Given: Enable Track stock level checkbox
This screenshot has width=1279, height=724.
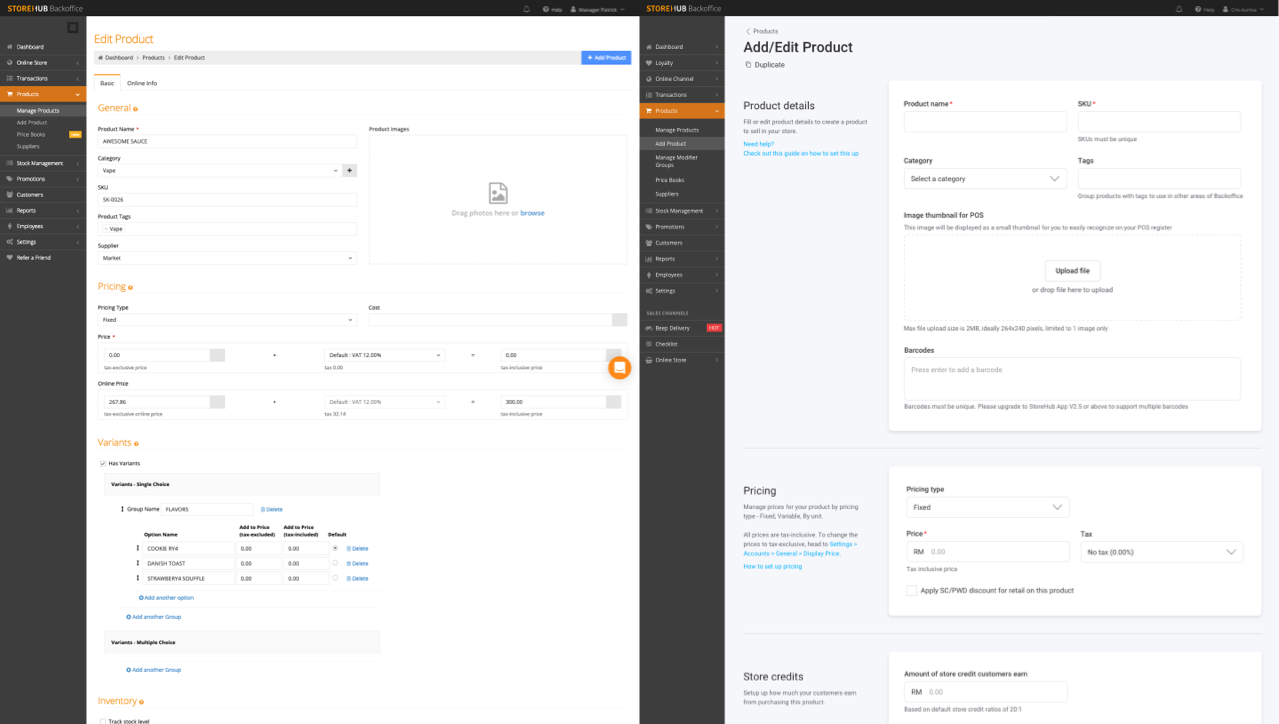Looking at the screenshot, I should pos(103,721).
